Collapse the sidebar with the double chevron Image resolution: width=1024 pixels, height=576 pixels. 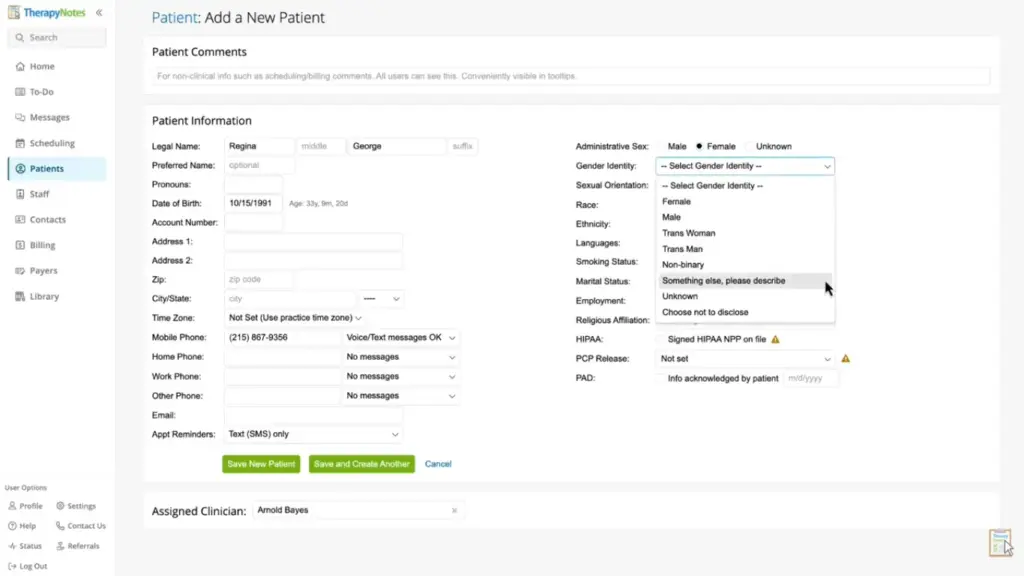(x=99, y=12)
